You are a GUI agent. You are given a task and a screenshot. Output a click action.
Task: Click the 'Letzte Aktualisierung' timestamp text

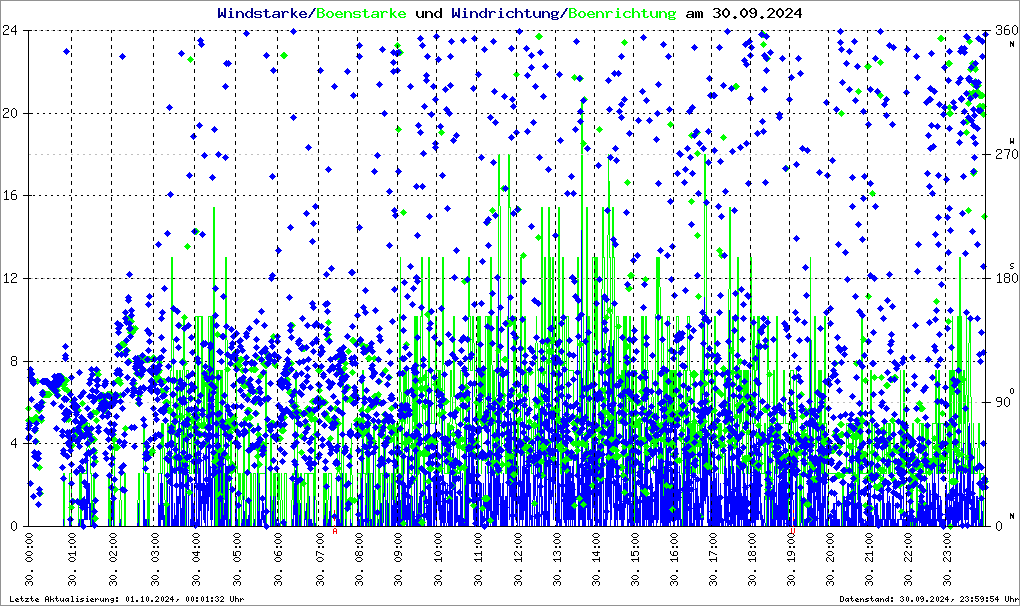(x=127, y=599)
